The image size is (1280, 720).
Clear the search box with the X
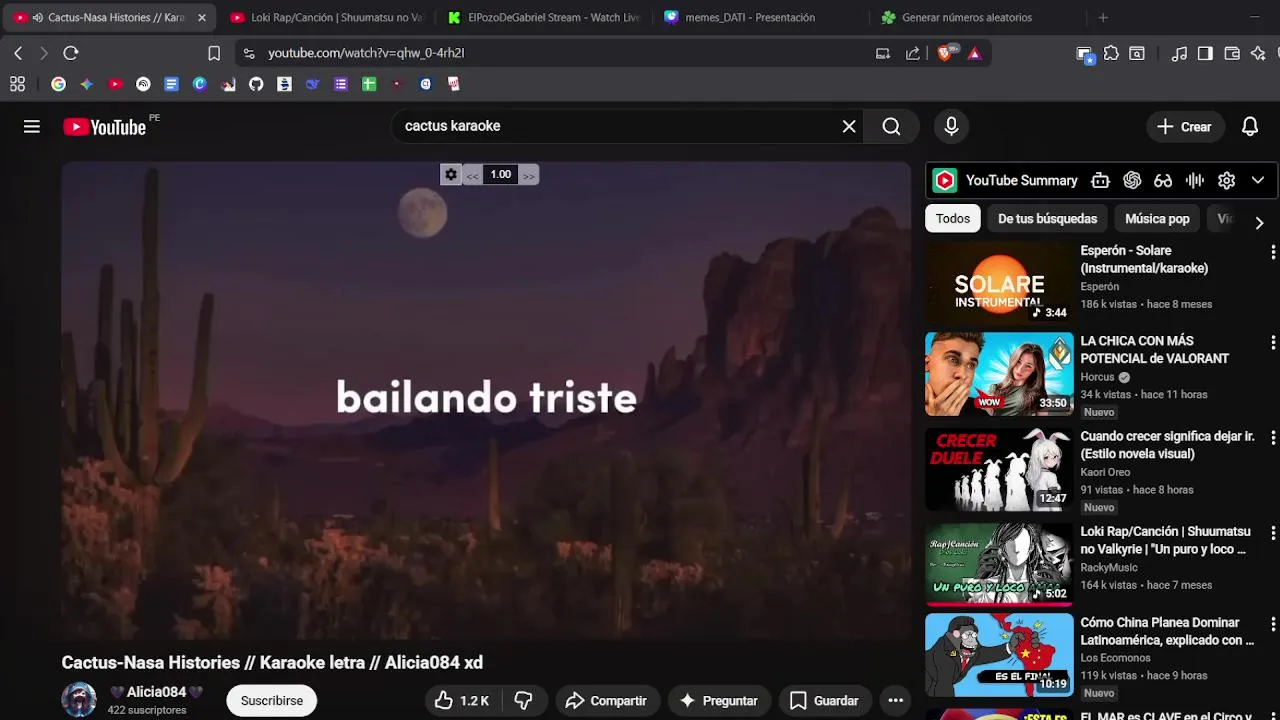tap(849, 126)
